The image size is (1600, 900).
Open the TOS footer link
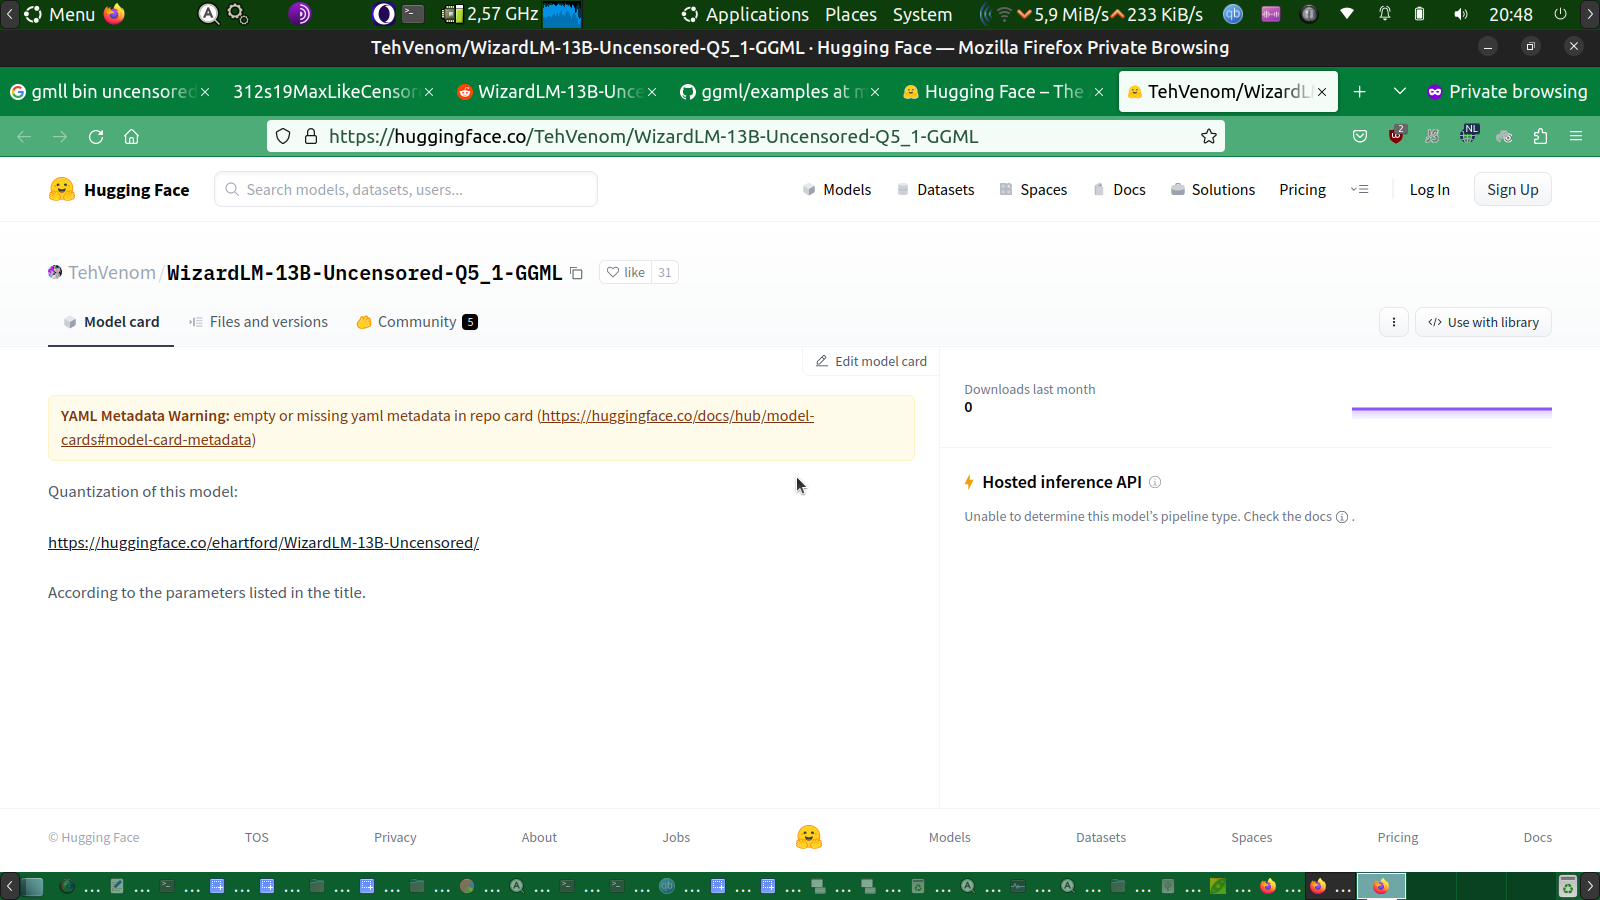(x=257, y=838)
